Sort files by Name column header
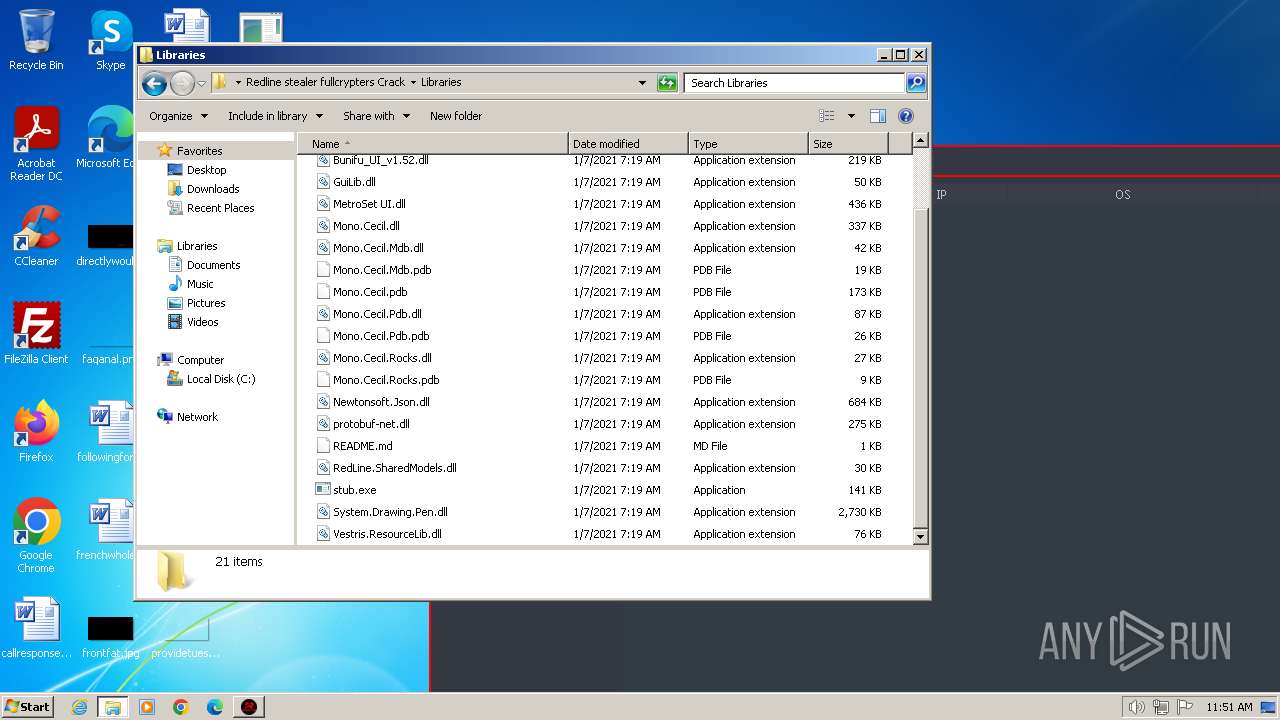The width and height of the screenshot is (1280, 720). (x=433, y=144)
